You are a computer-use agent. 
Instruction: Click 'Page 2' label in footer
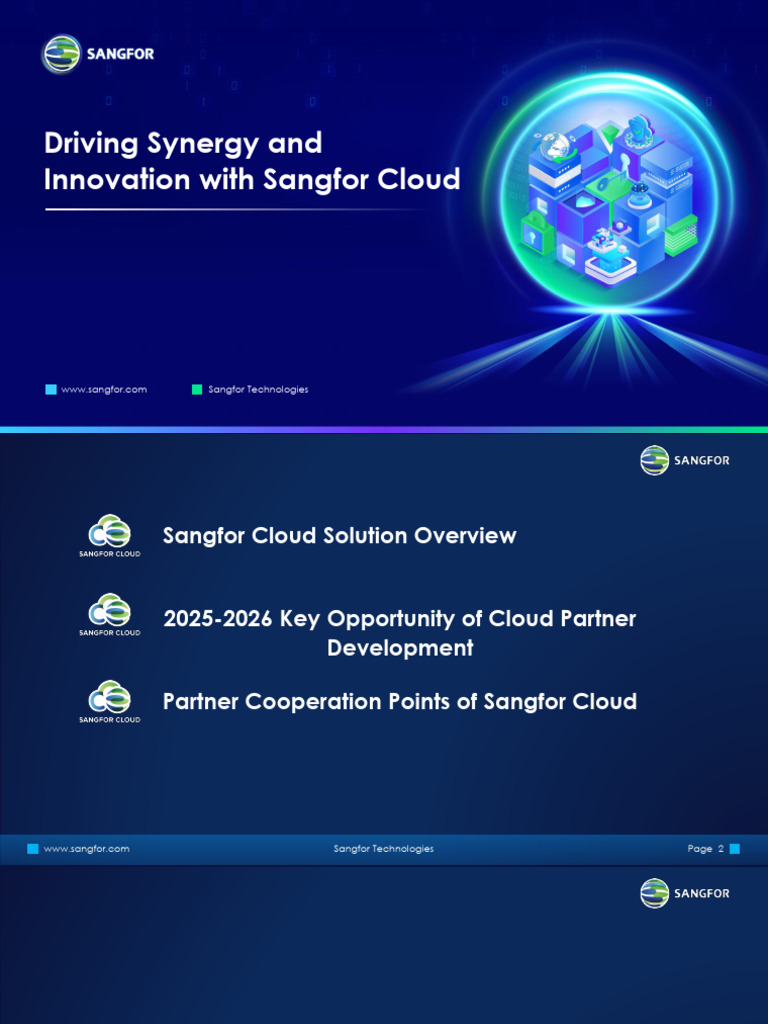tap(705, 849)
